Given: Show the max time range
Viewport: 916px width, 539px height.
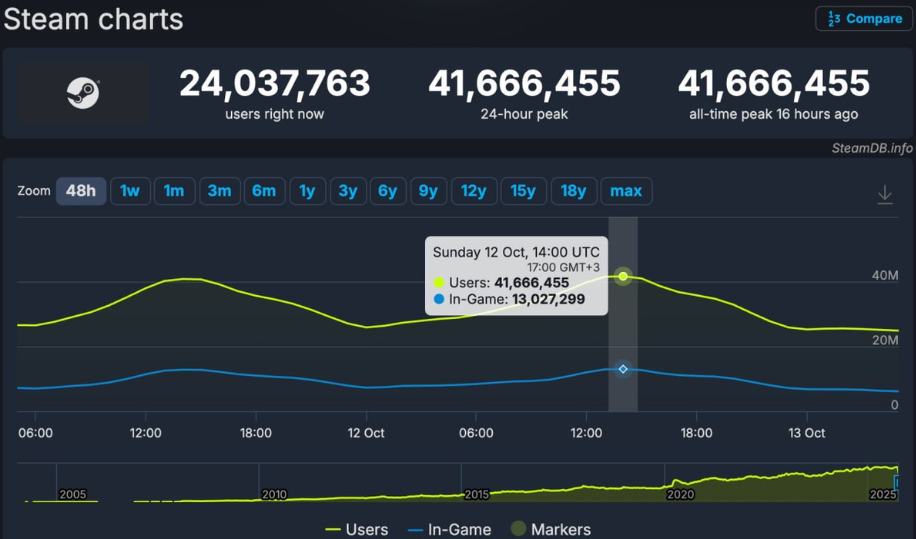Looking at the screenshot, I should (x=626, y=191).
